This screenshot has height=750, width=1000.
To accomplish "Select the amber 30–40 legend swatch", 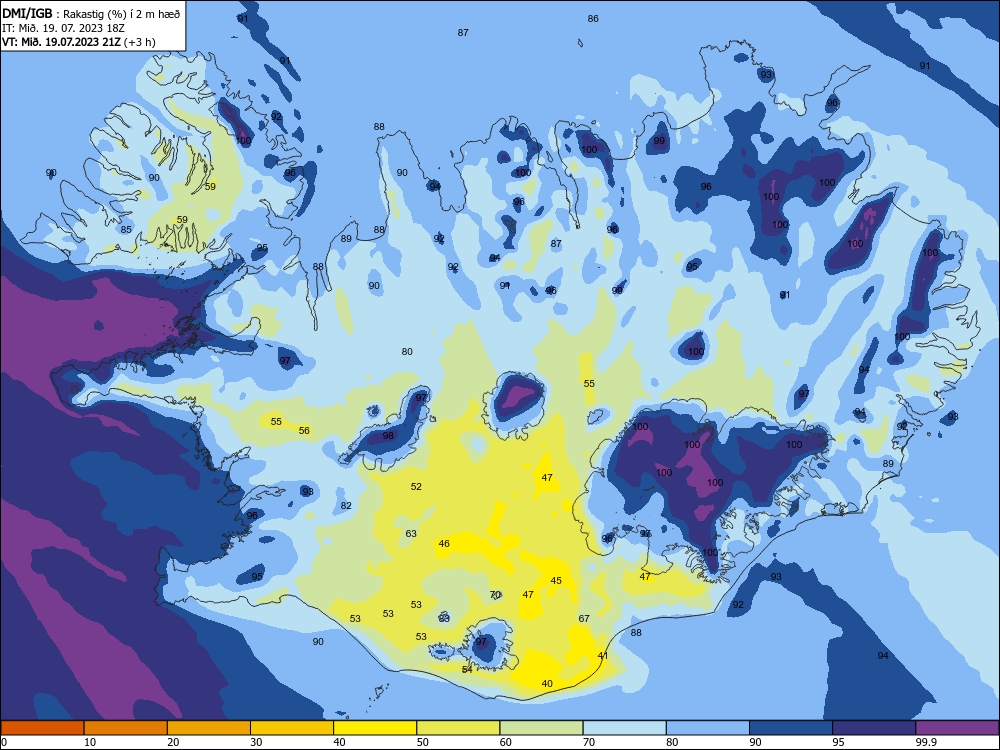I will click(292, 728).
